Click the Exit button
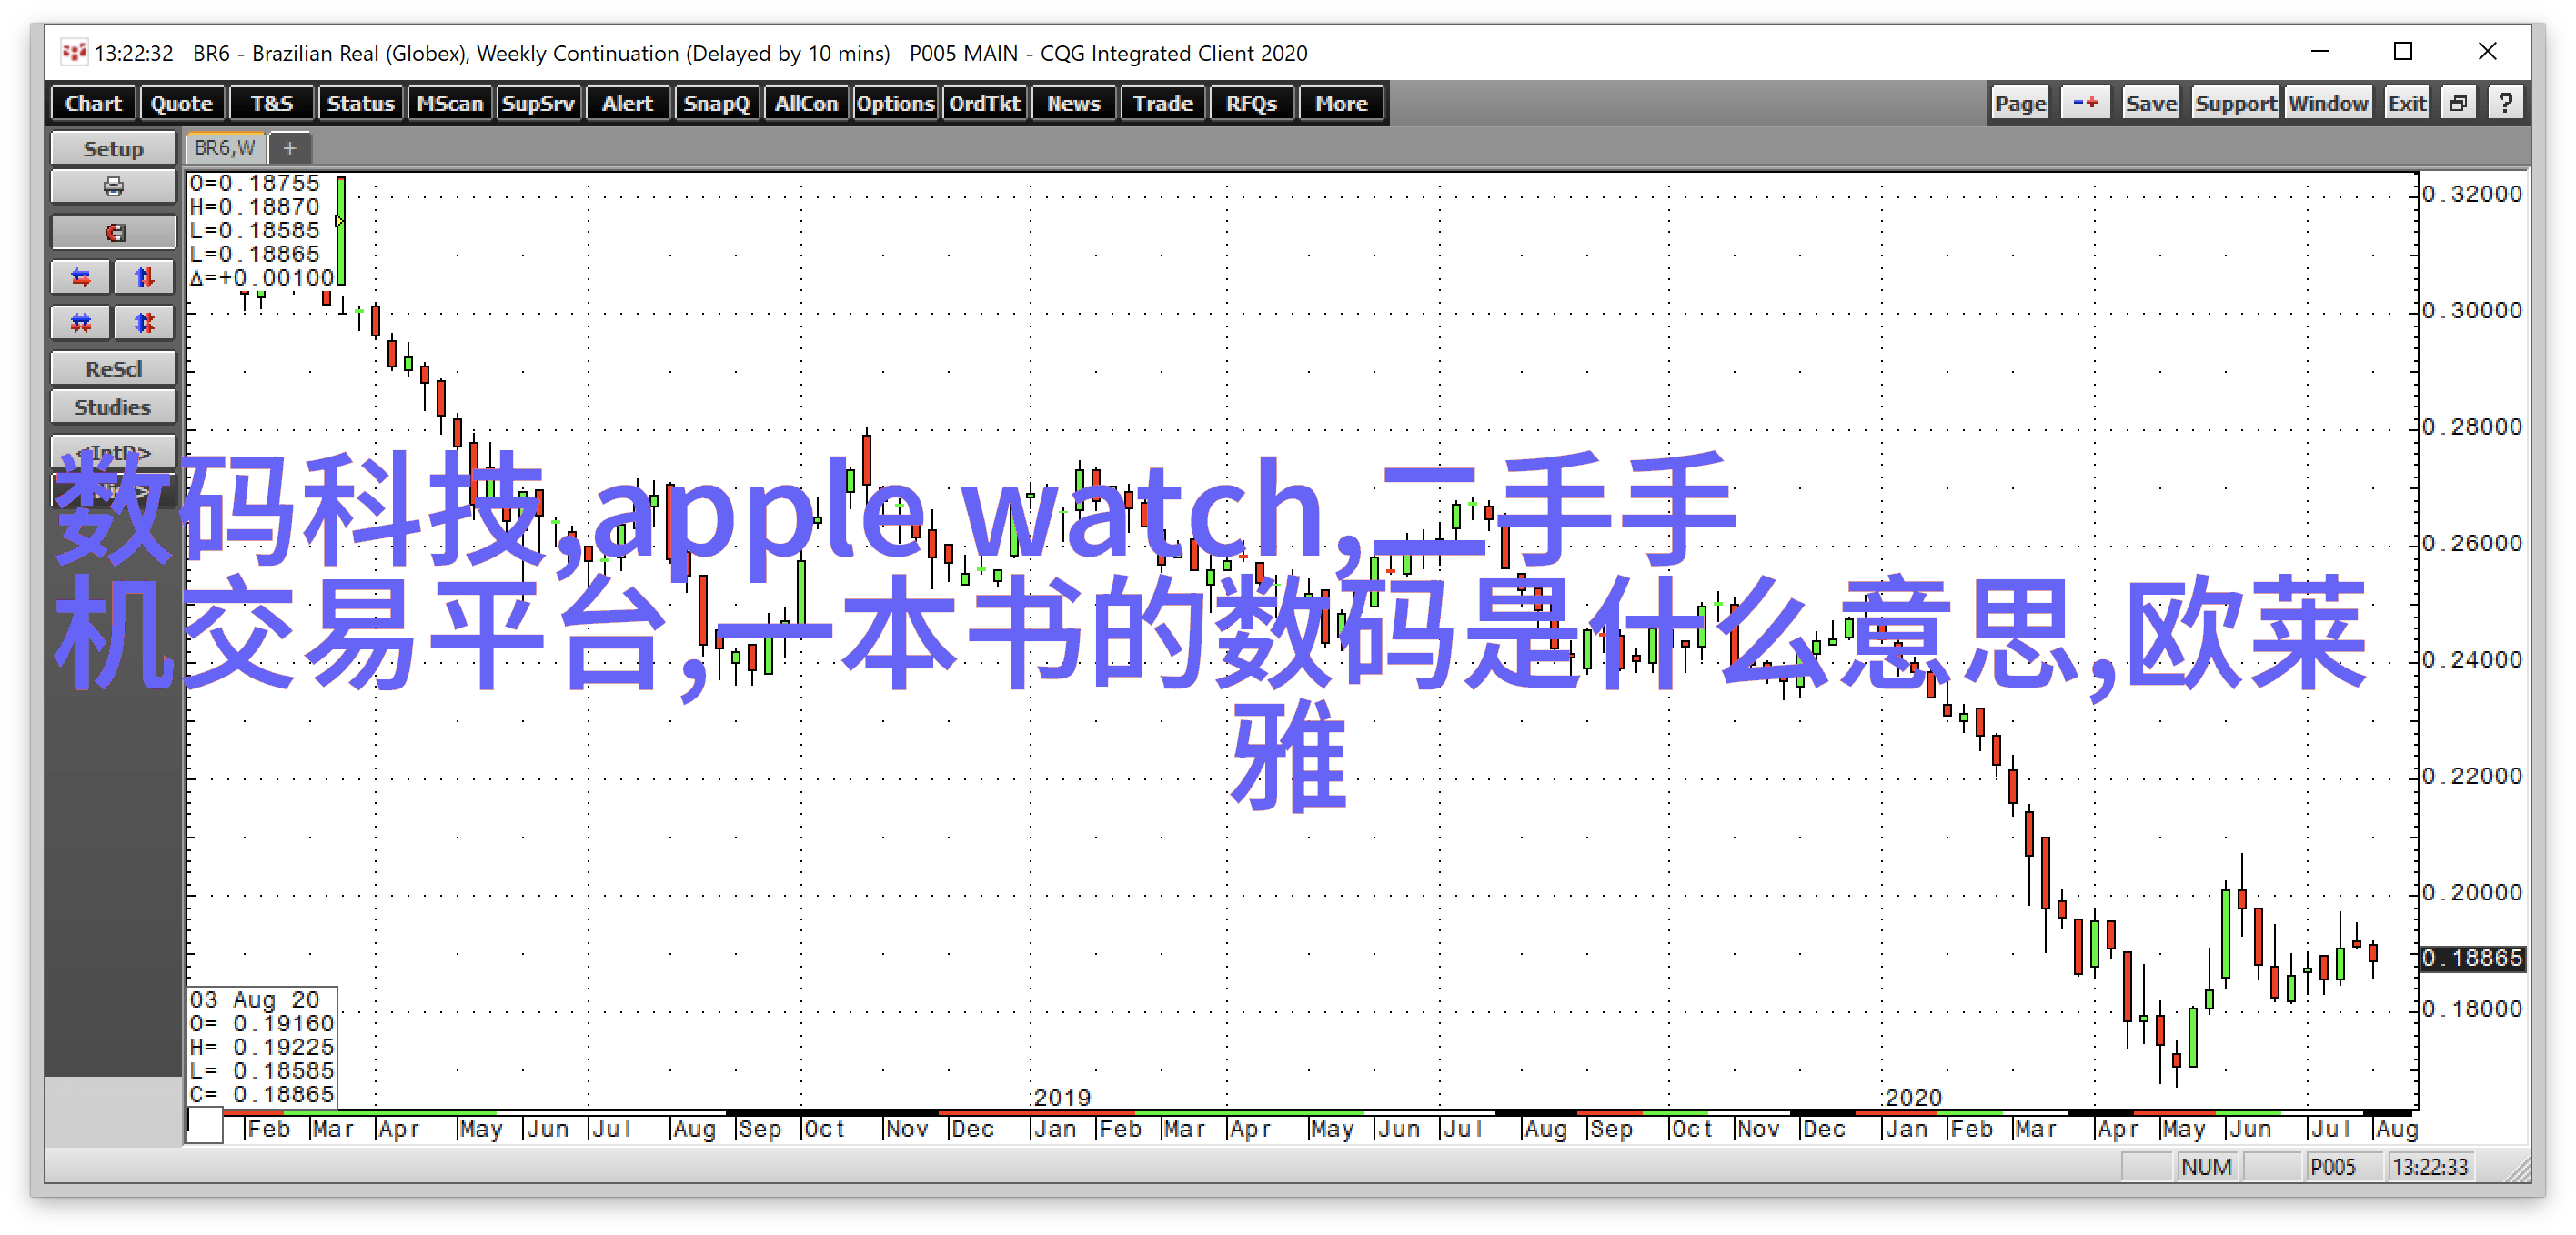The height and width of the screenshot is (1235, 2576). click(2406, 103)
